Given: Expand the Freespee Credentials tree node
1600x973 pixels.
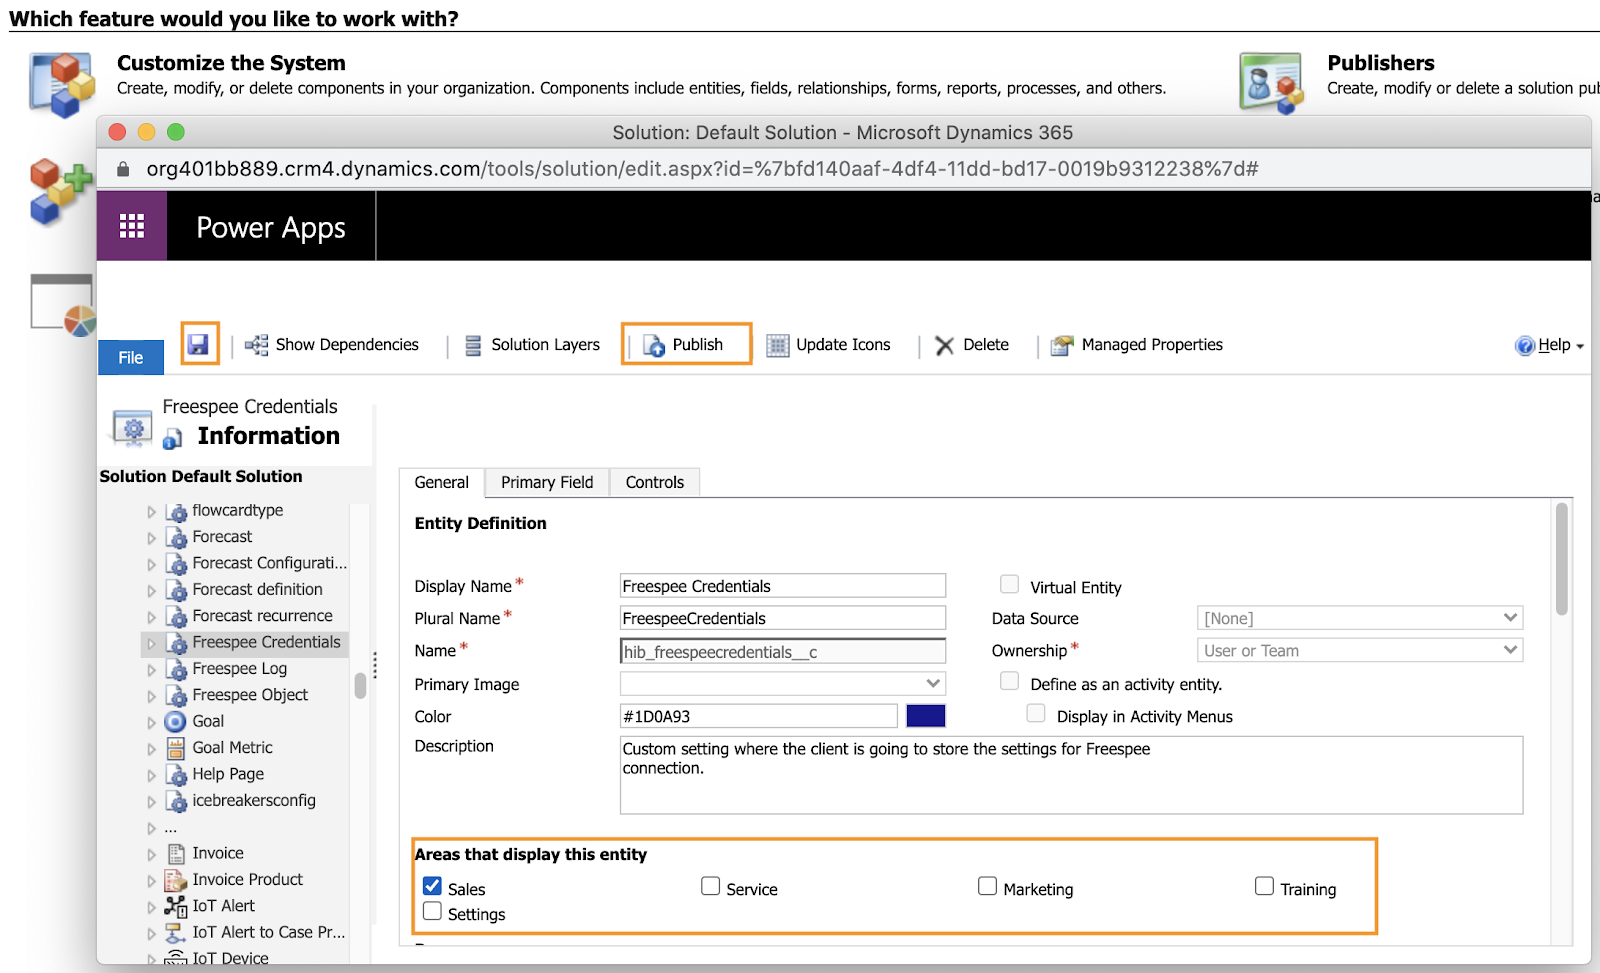Looking at the screenshot, I should click(152, 643).
